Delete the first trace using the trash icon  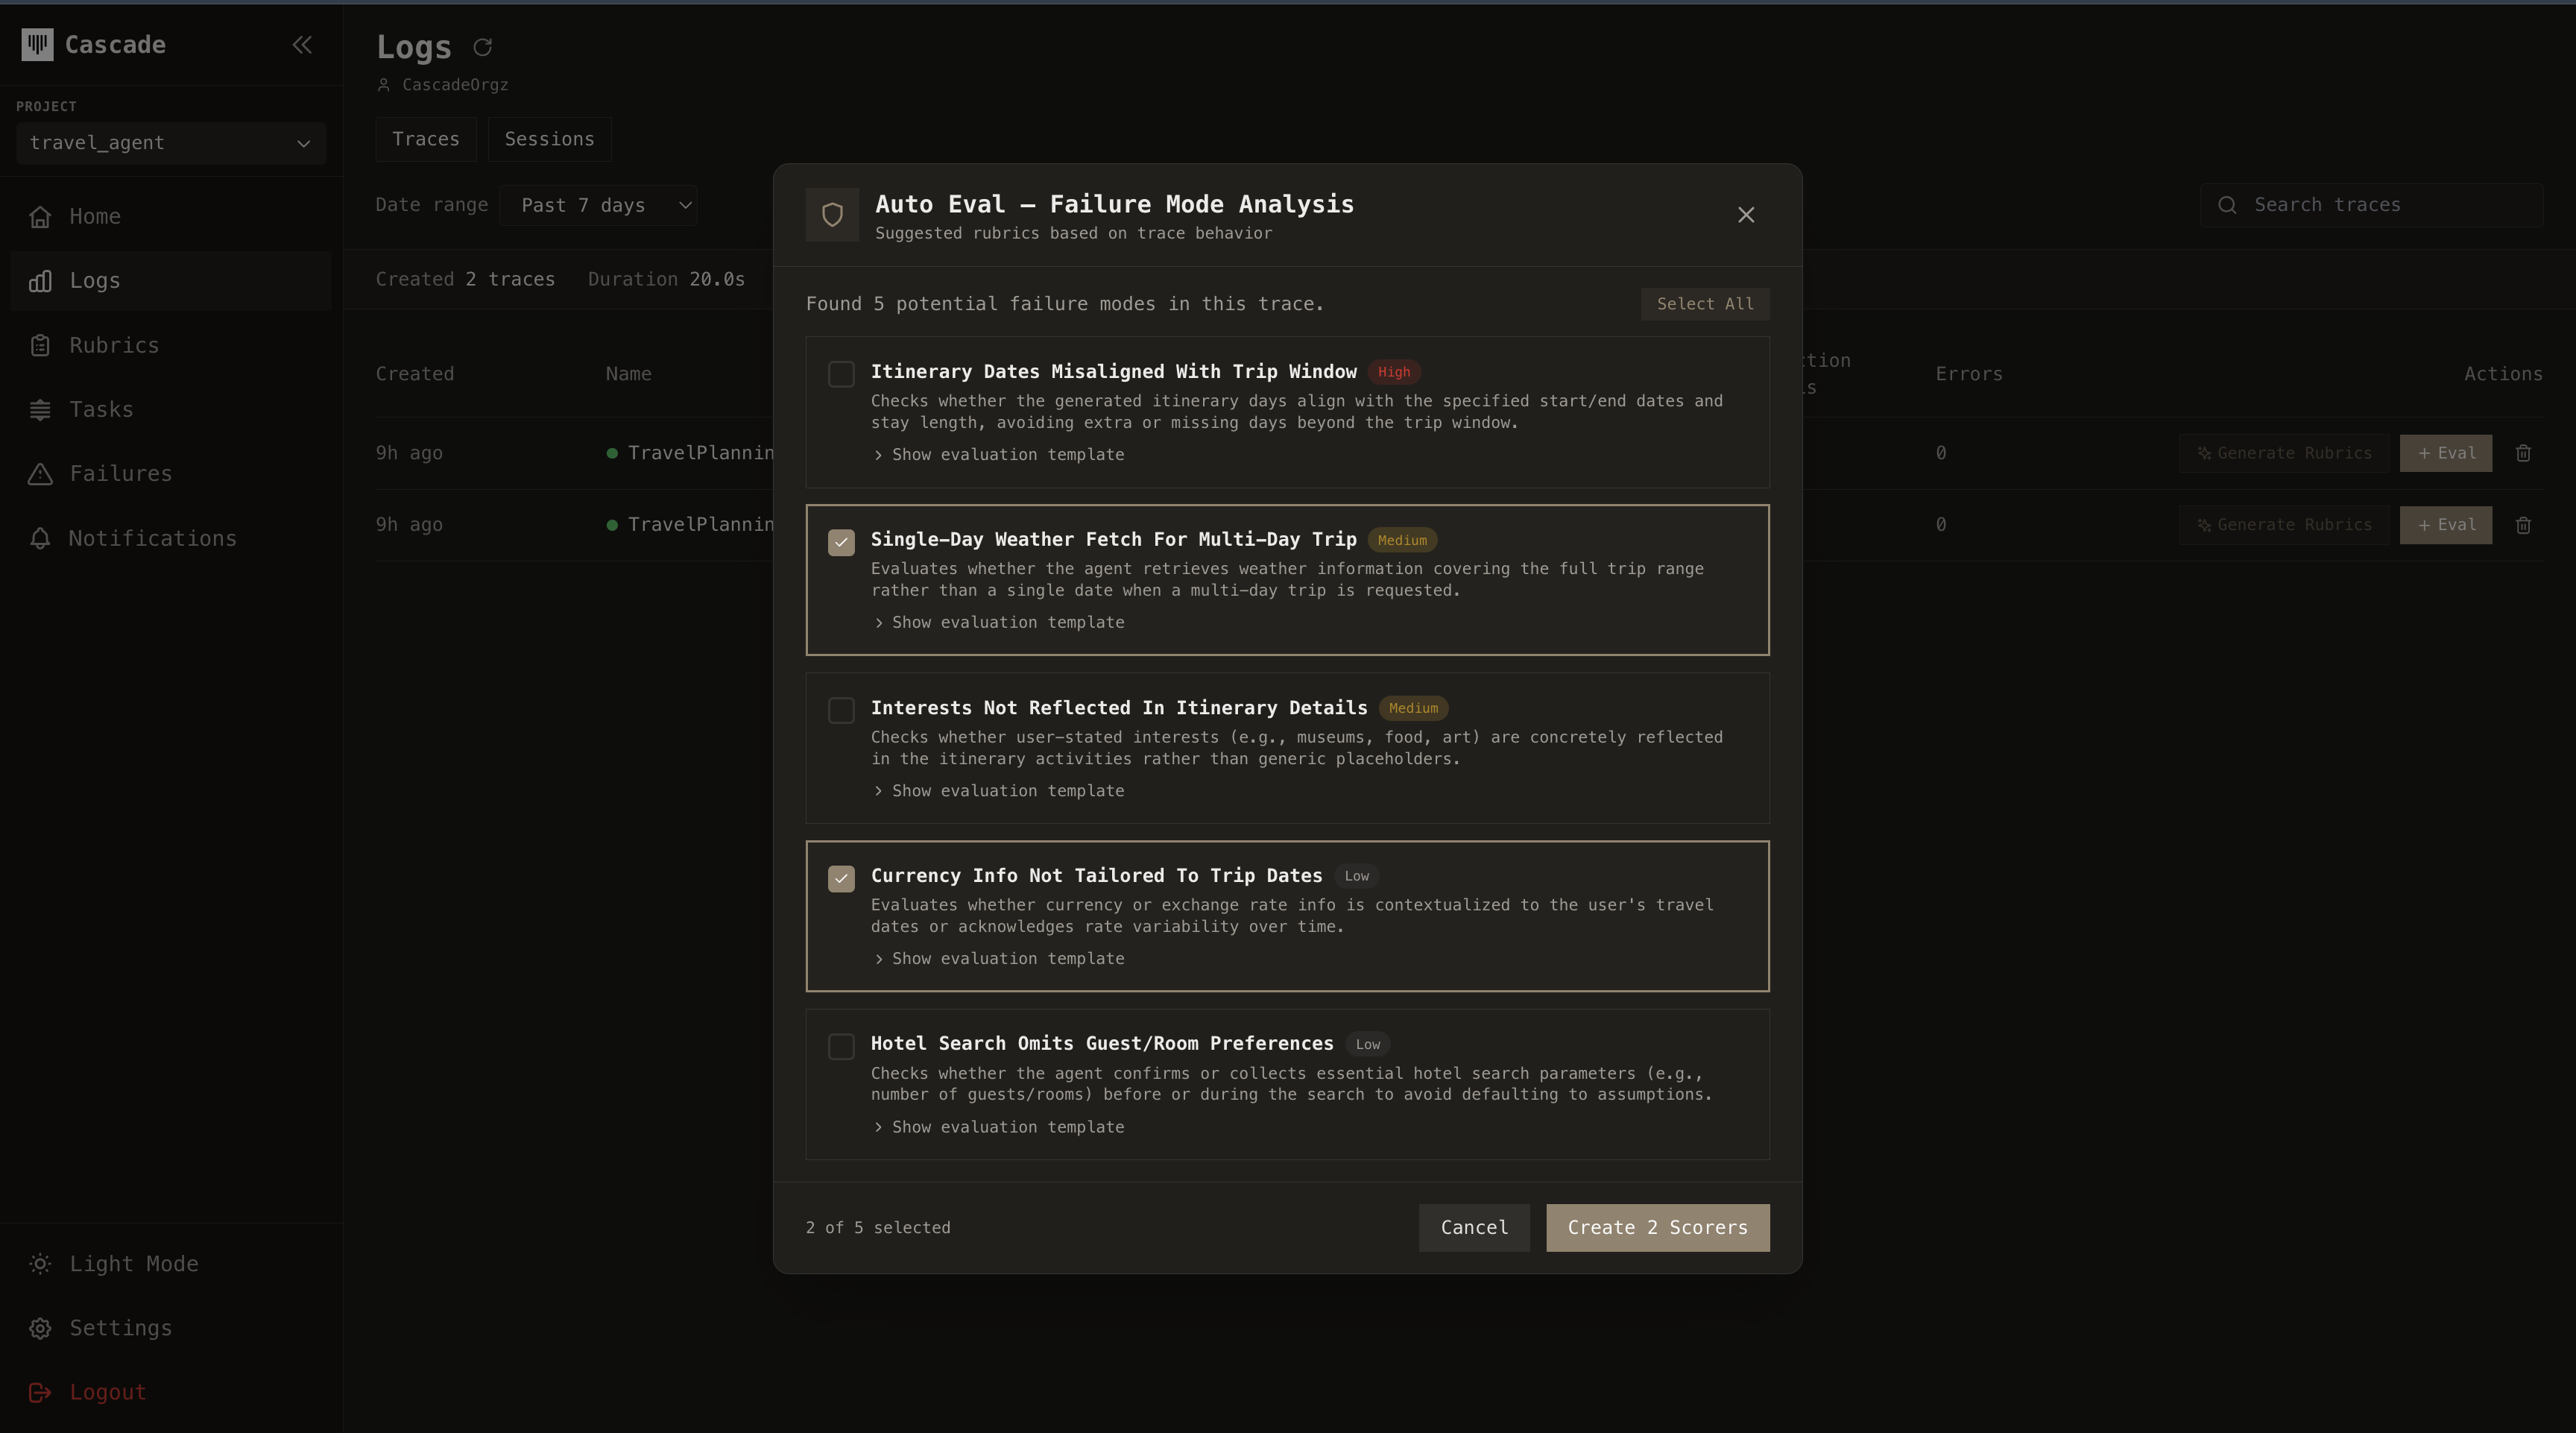(2524, 453)
